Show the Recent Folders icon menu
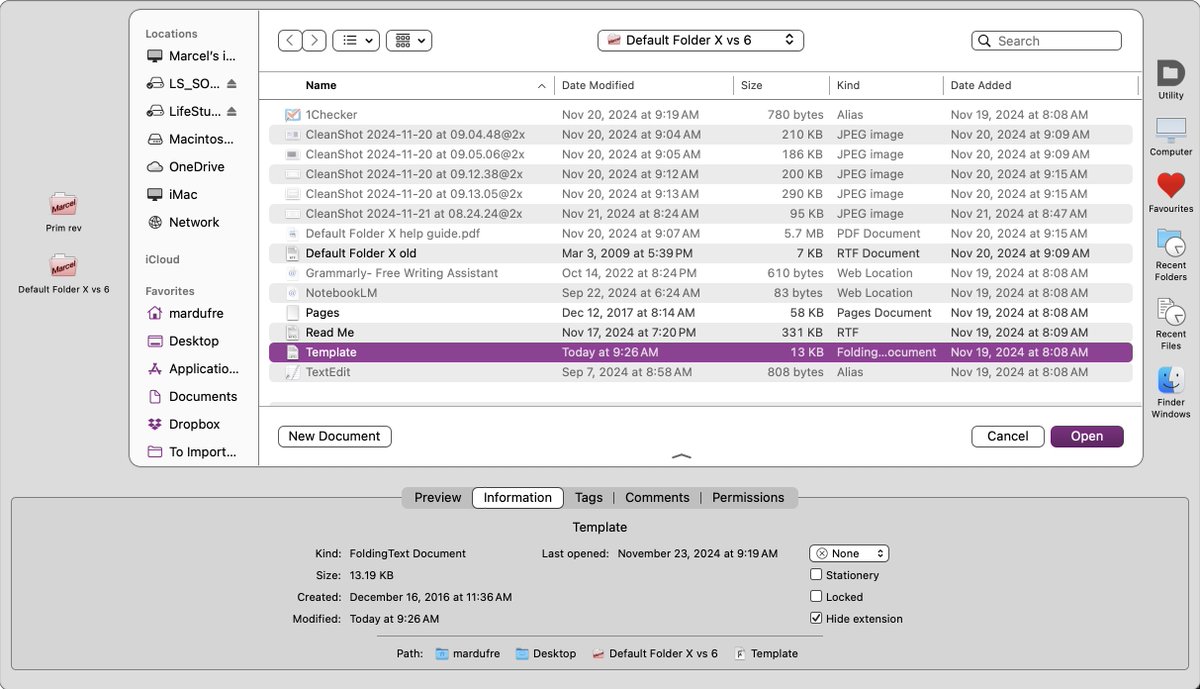1200x689 pixels. pyautogui.click(x=1170, y=243)
